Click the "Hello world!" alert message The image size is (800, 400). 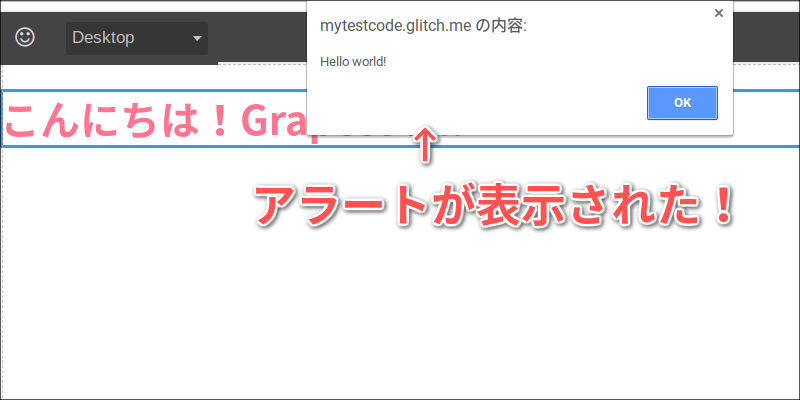point(353,62)
